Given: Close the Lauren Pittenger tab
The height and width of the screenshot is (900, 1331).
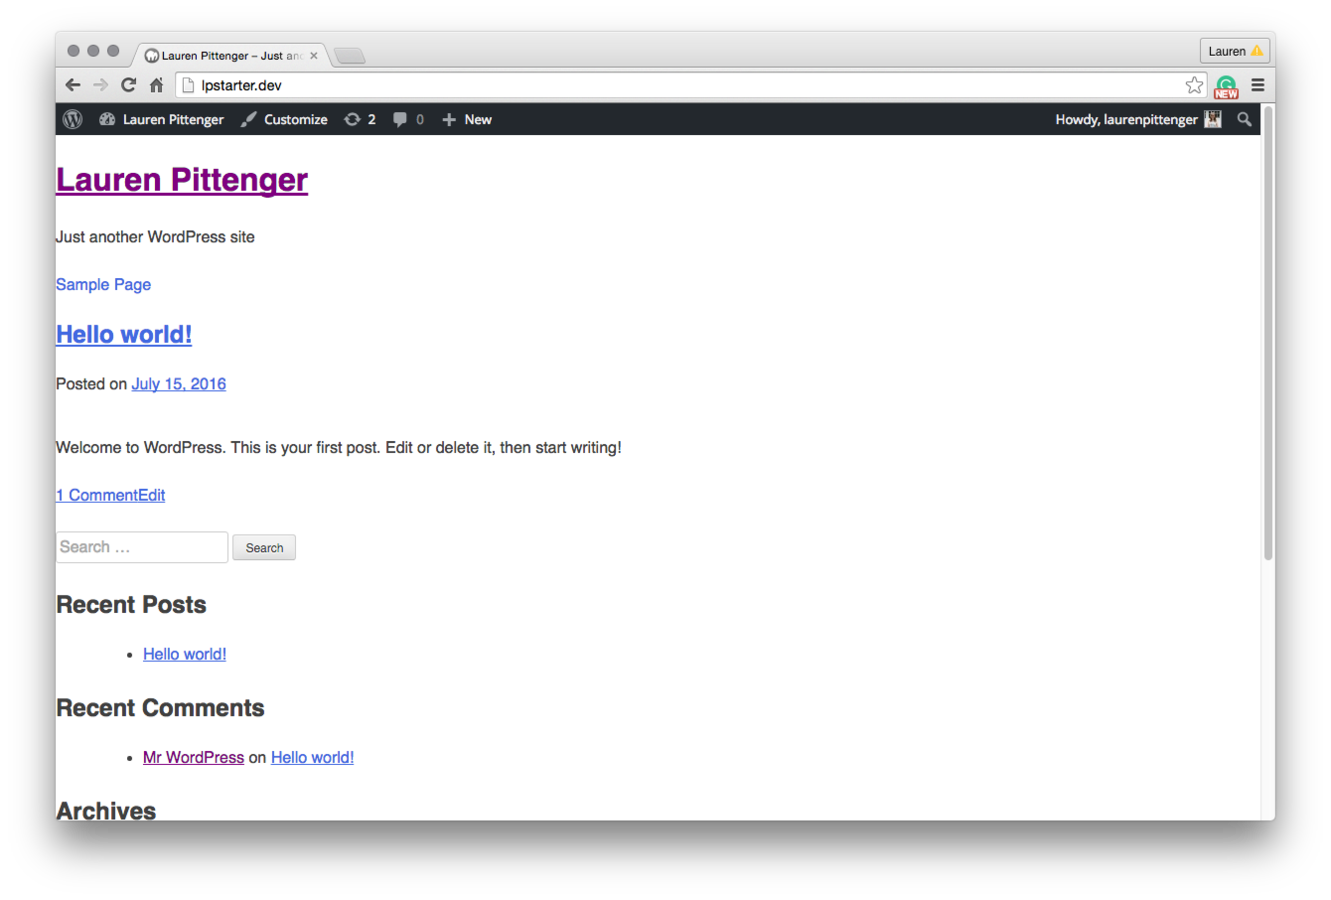Looking at the screenshot, I should click(x=314, y=56).
